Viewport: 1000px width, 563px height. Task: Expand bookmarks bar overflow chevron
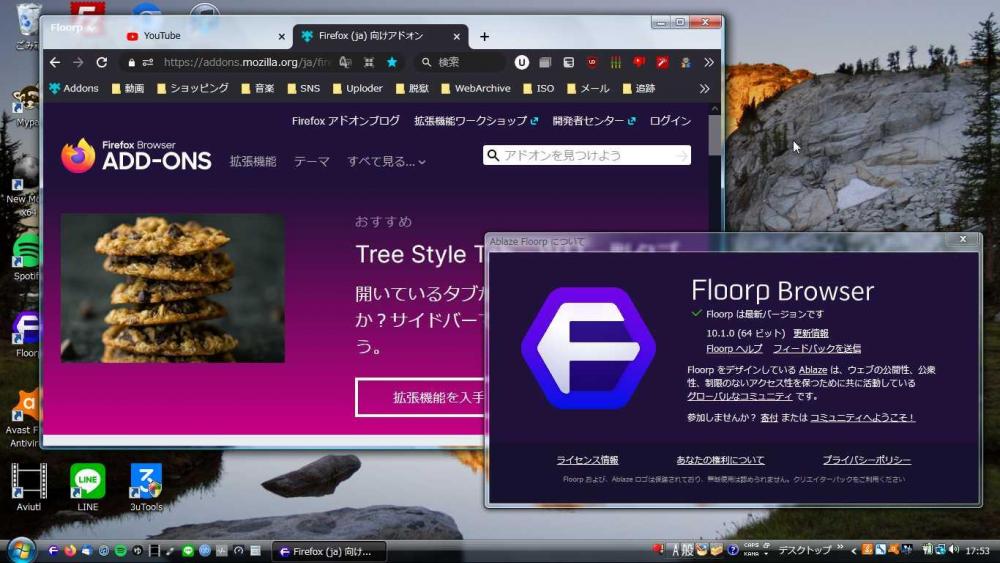704,89
